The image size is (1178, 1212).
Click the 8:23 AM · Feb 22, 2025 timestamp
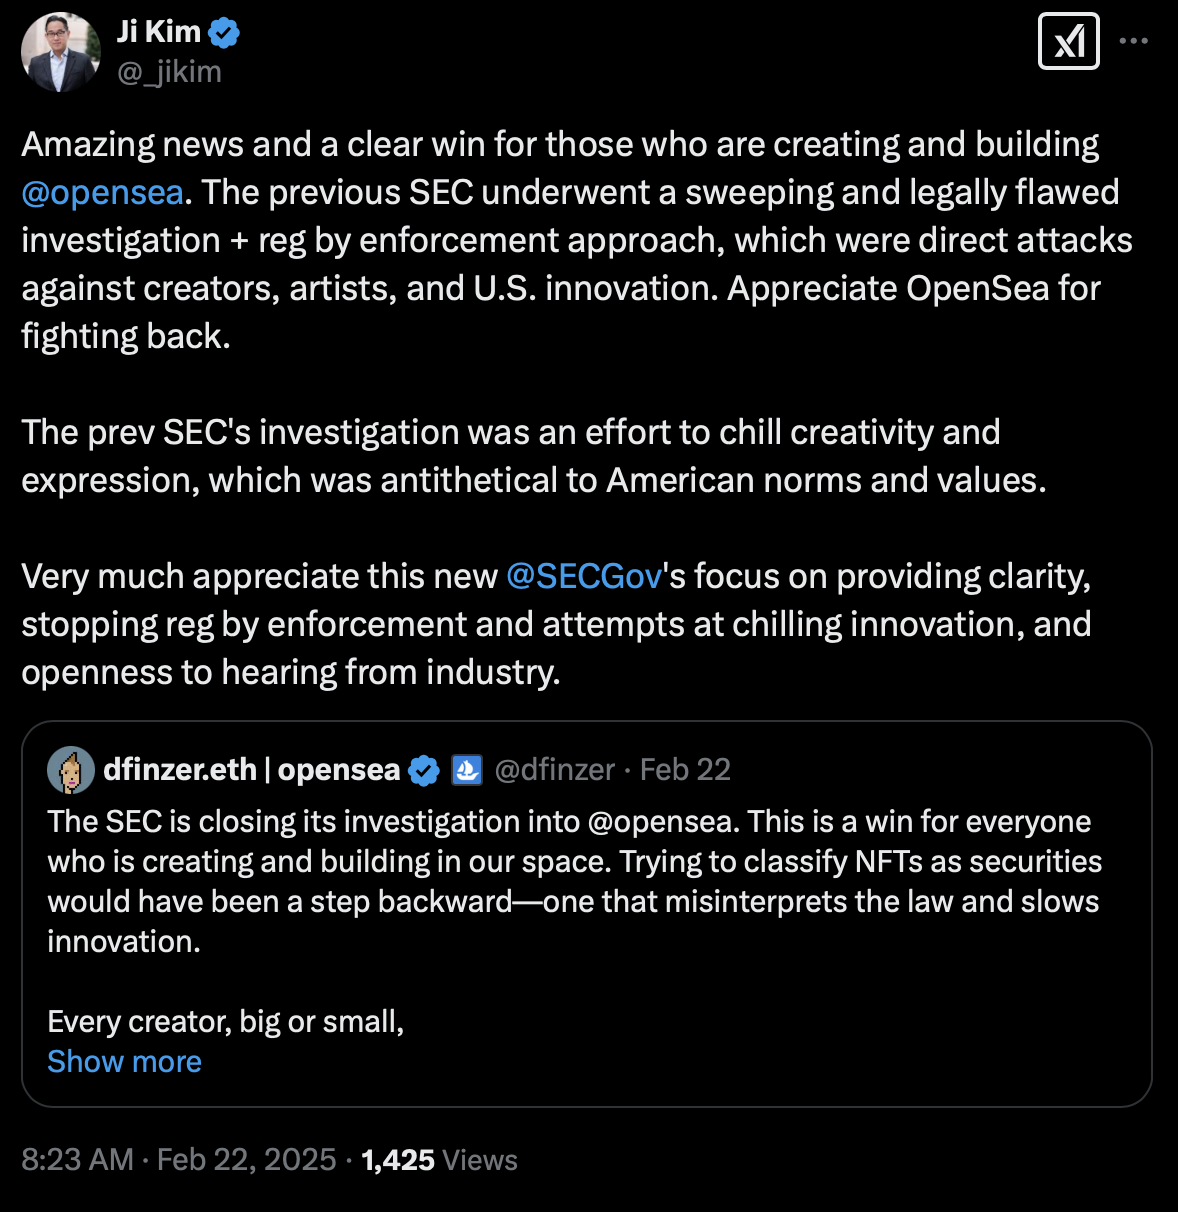coord(178,1159)
